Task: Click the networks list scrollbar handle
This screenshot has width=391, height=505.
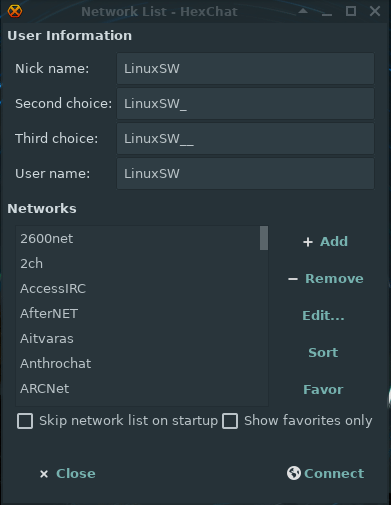Action: pos(264,238)
